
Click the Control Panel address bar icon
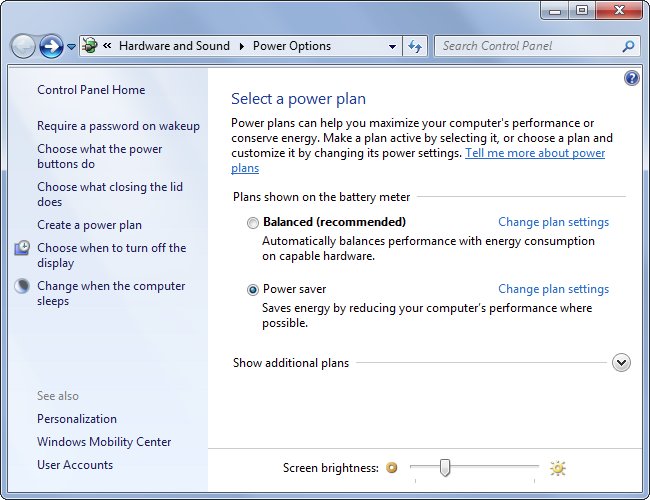[x=90, y=46]
